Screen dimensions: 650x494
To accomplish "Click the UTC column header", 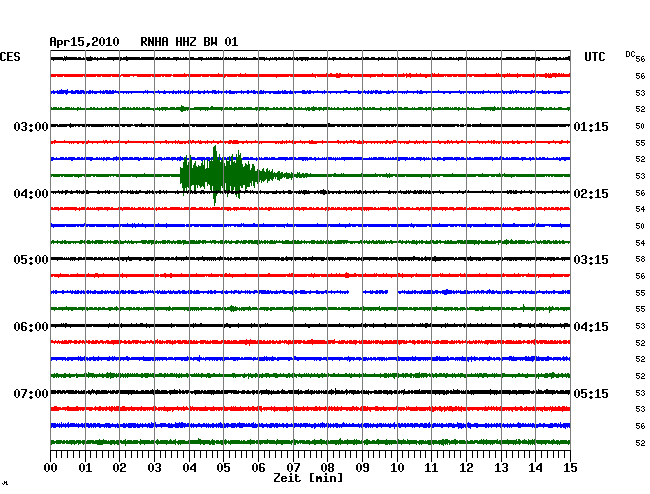I will pyautogui.click(x=595, y=57).
